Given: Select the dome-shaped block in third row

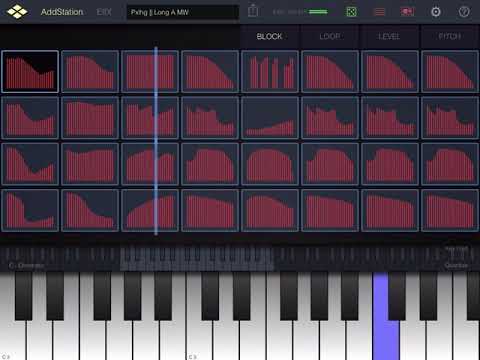Looking at the screenshot, I should click(x=270, y=164).
